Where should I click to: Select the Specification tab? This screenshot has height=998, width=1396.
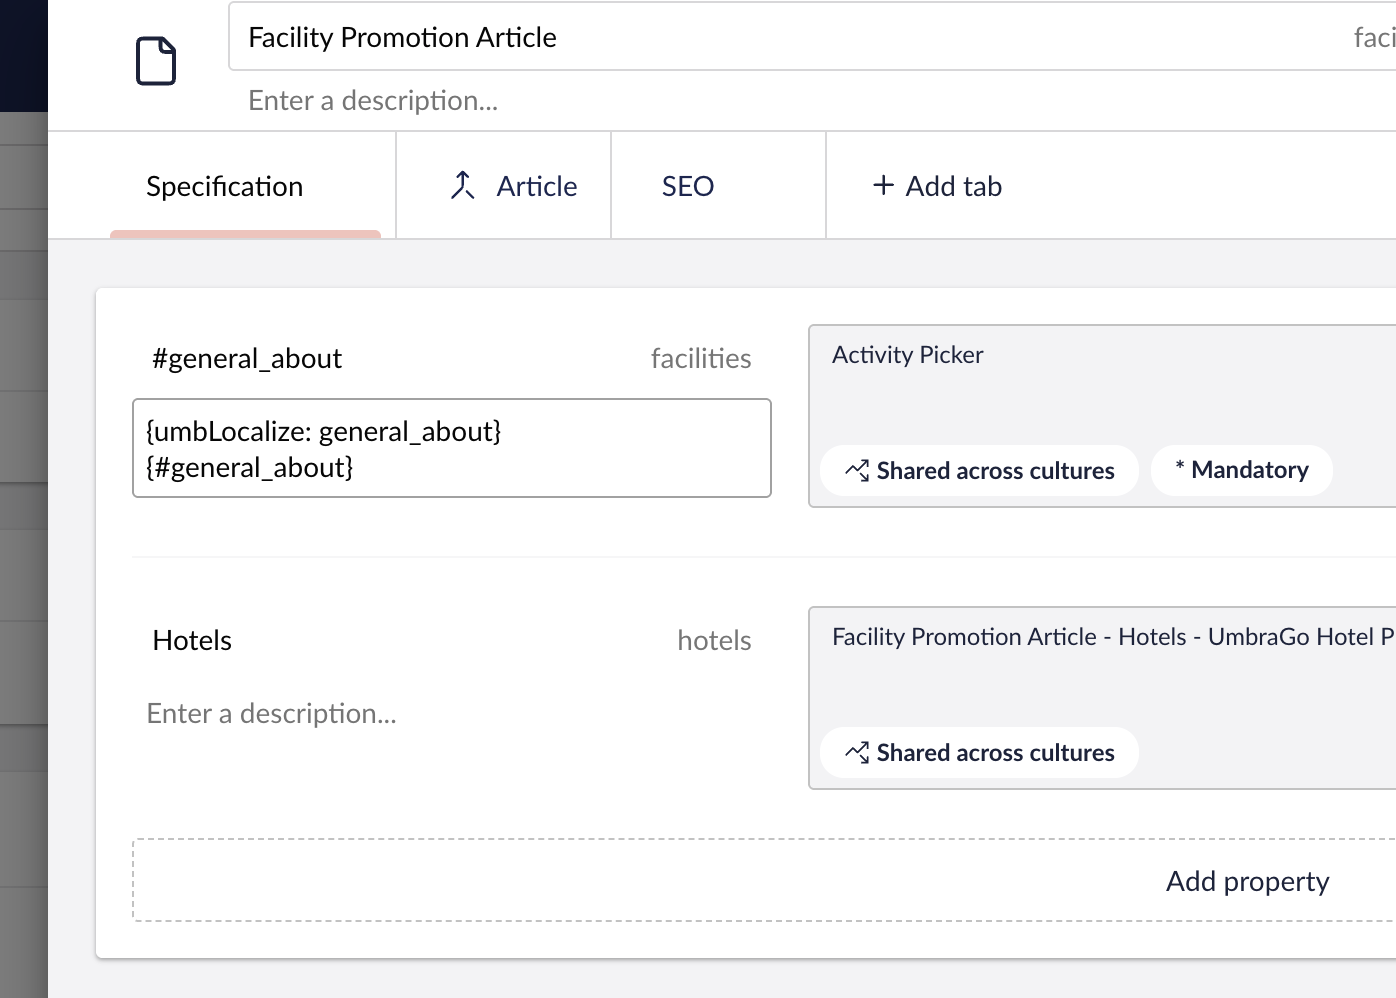pyautogui.click(x=224, y=187)
